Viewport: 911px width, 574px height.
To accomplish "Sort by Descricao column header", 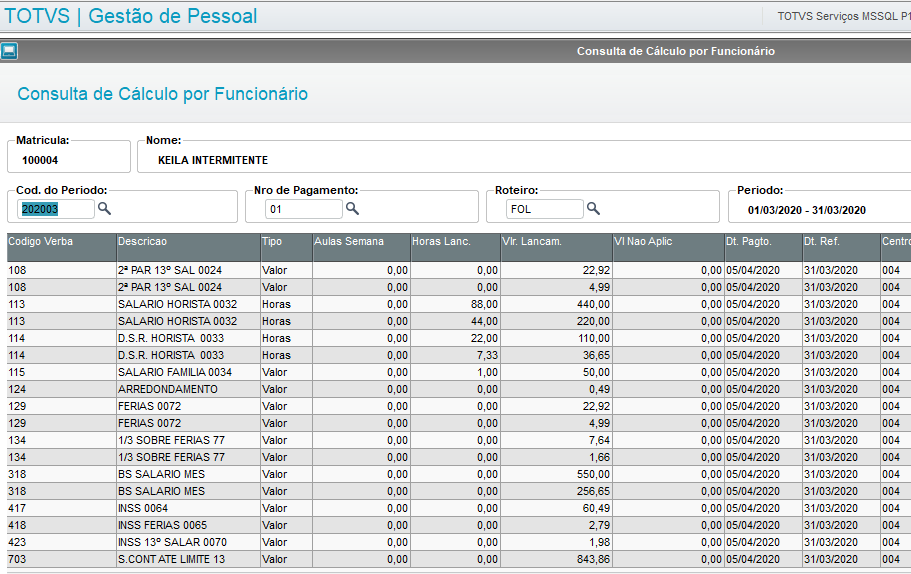I will pos(188,247).
